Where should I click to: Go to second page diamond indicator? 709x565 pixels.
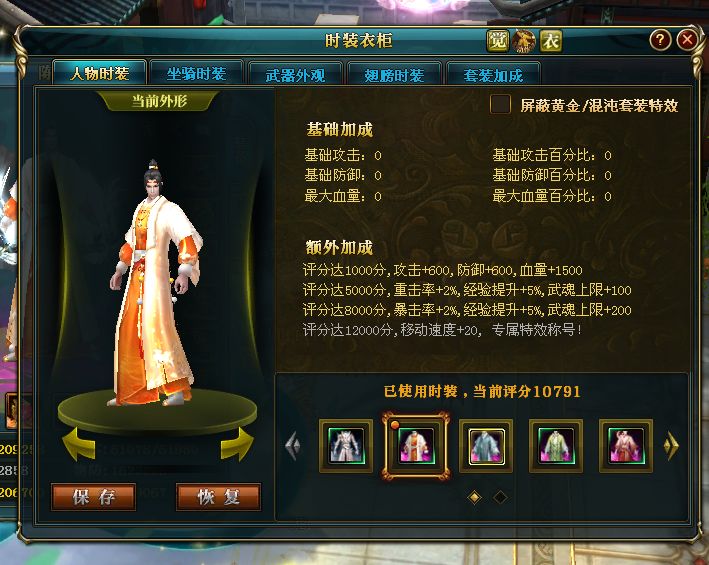(x=500, y=497)
